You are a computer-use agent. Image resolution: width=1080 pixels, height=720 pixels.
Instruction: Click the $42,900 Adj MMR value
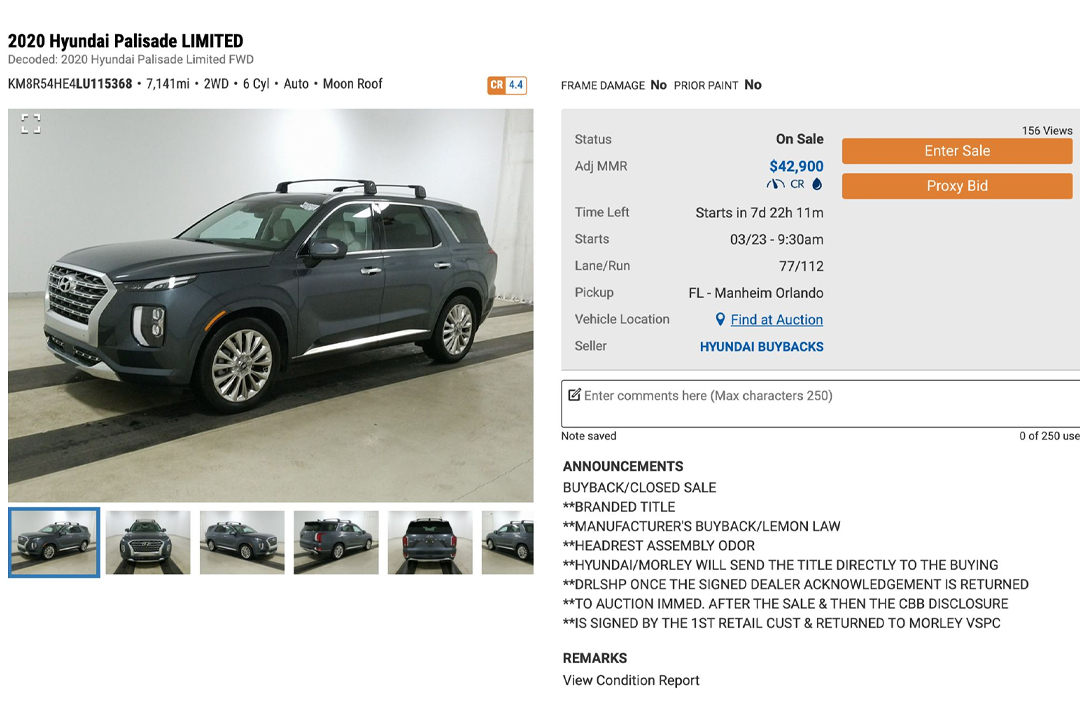[x=796, y=166]
